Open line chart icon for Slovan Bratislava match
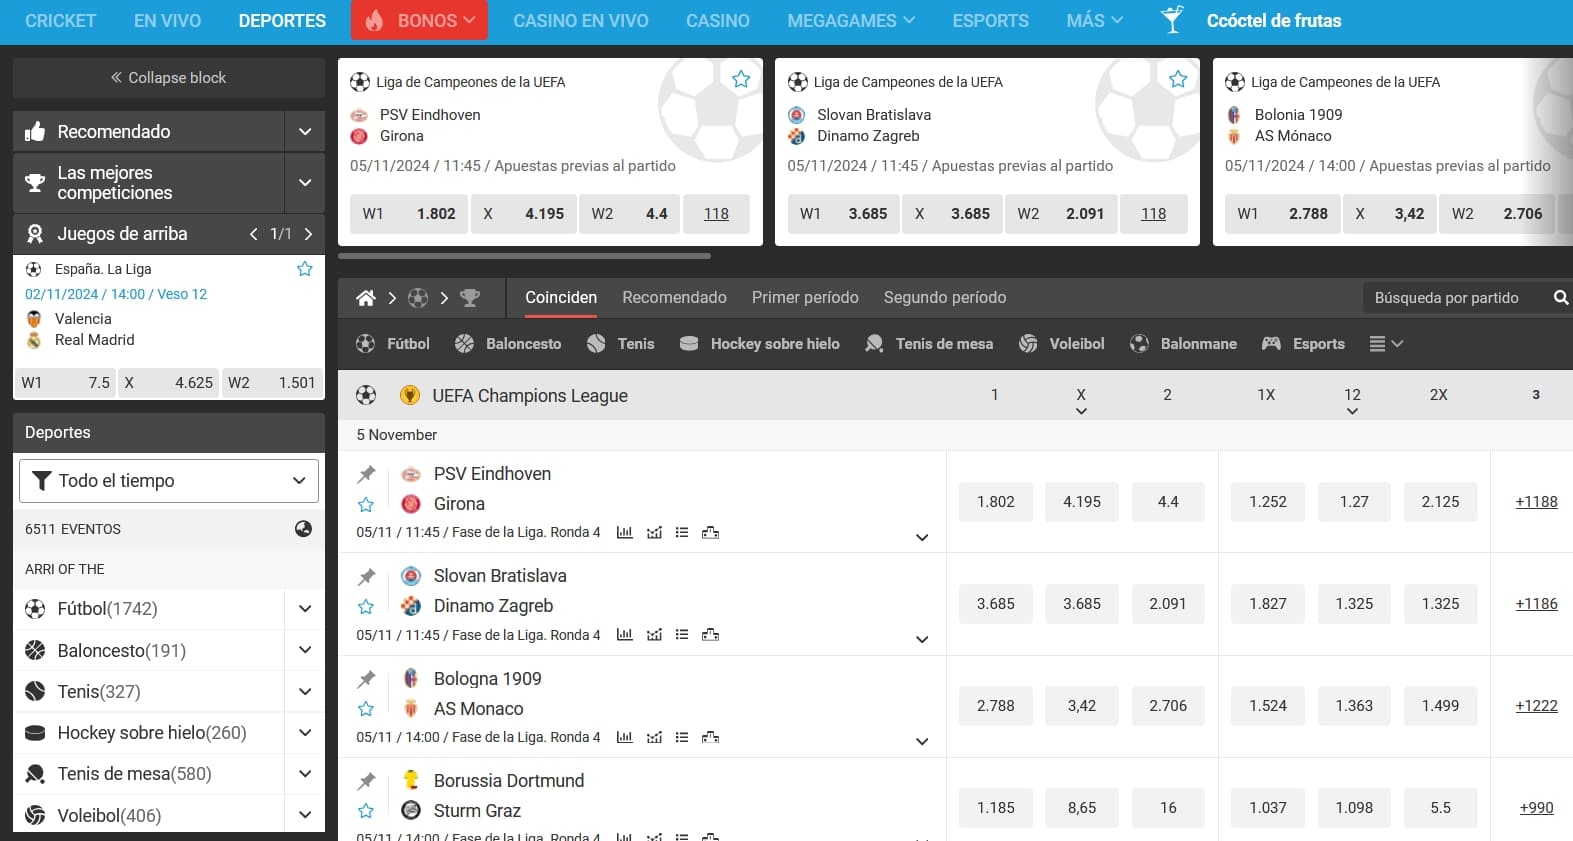 point(654,634)
